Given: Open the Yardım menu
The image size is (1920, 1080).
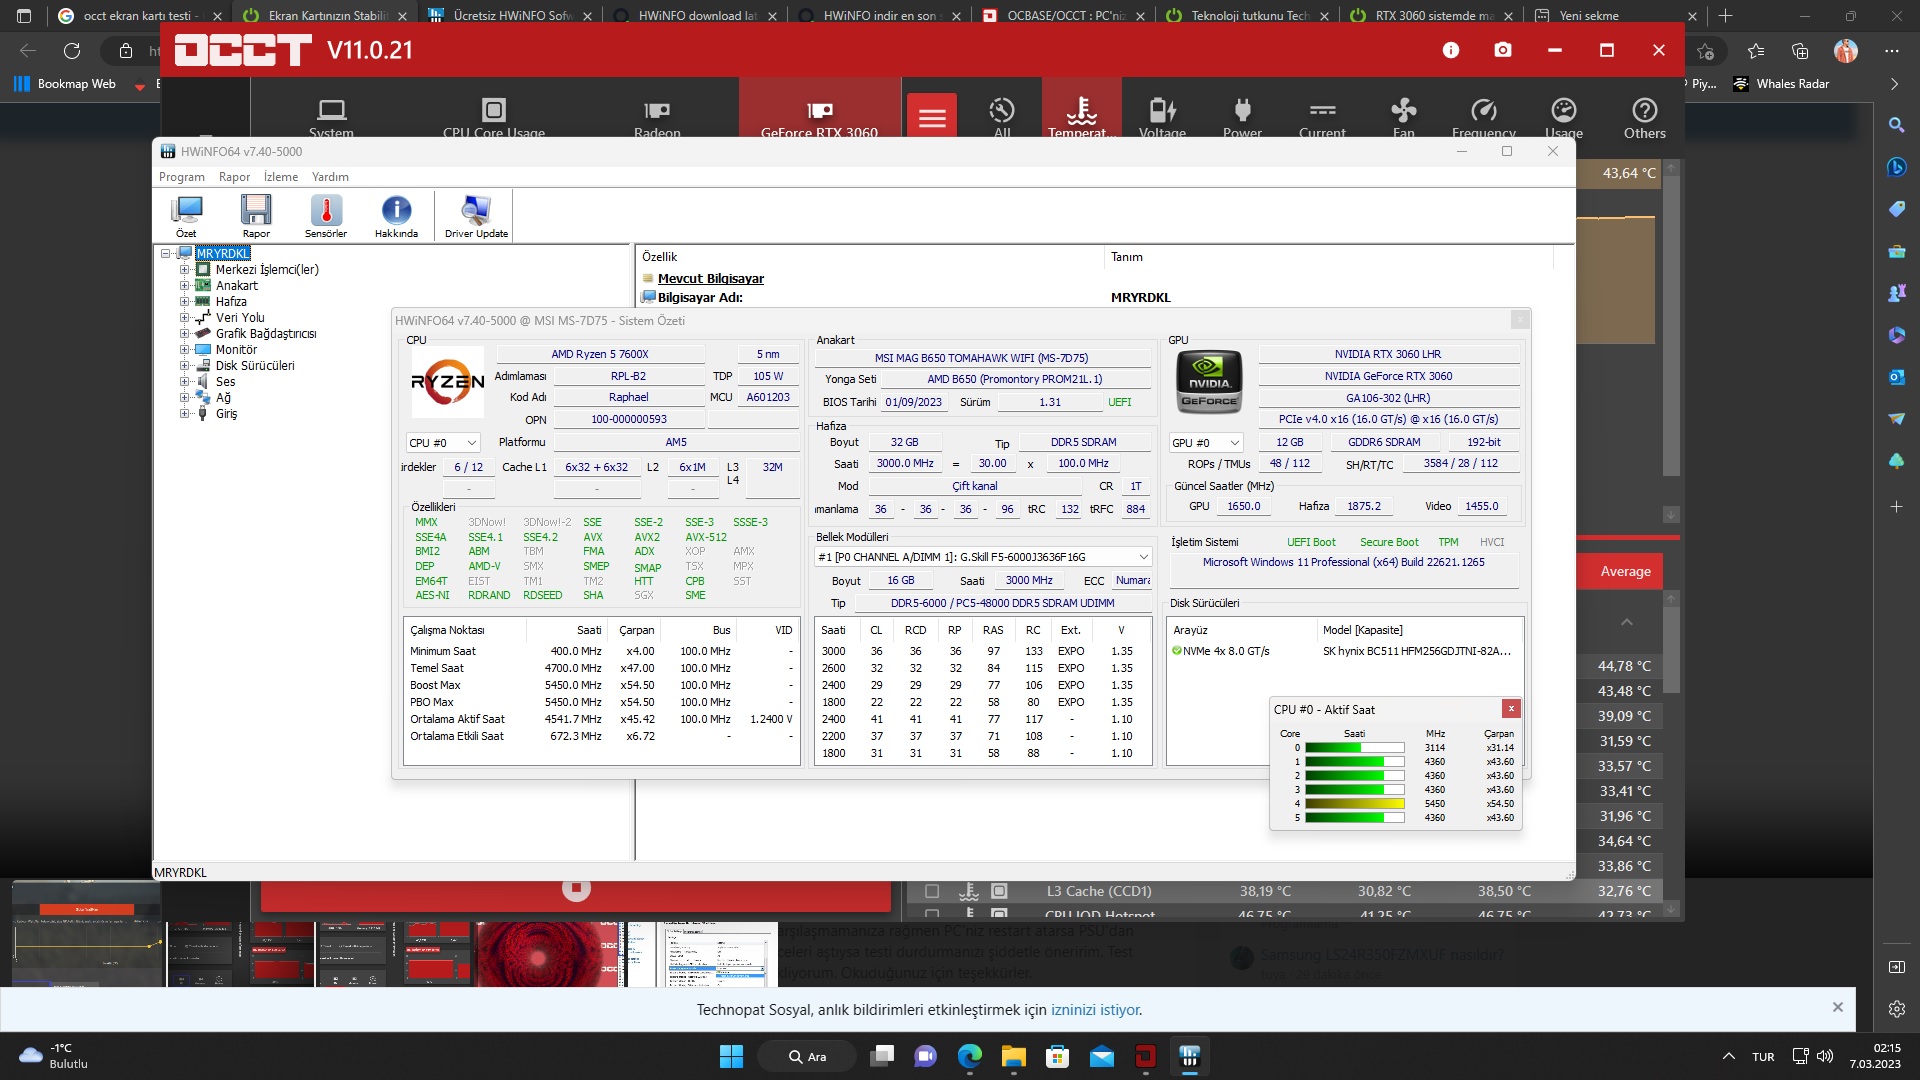Looking at the screenshot, I should pyautogui.click(x=330, y=177).
